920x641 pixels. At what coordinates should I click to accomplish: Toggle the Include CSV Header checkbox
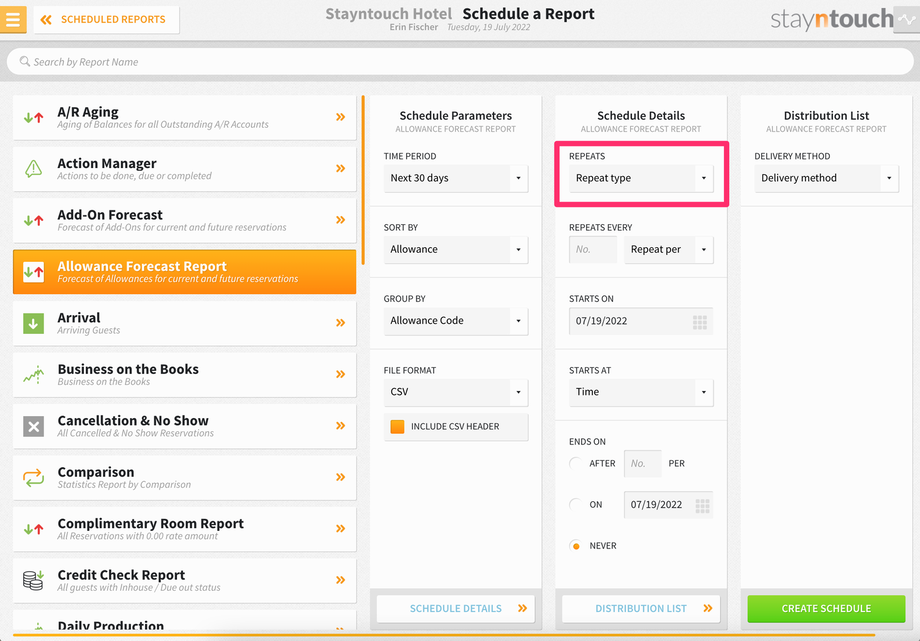pyautogui.click(x=397, y=427)
